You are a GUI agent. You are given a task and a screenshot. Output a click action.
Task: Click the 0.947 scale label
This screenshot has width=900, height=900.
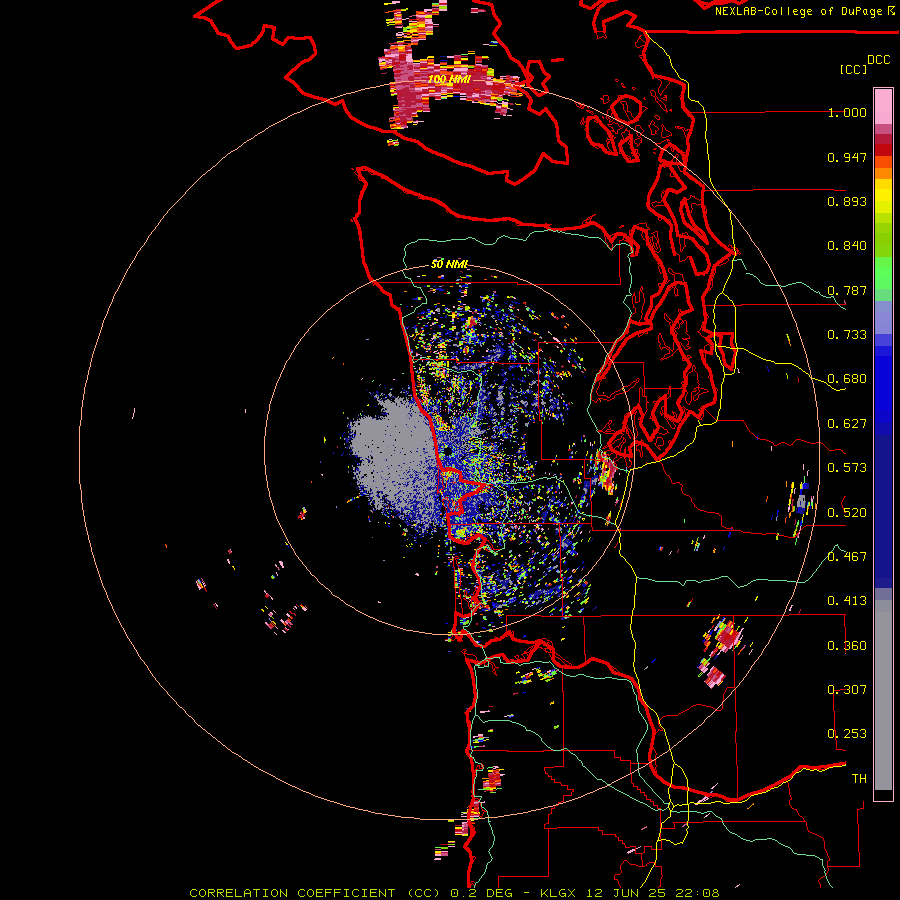[x=847, y=157]
